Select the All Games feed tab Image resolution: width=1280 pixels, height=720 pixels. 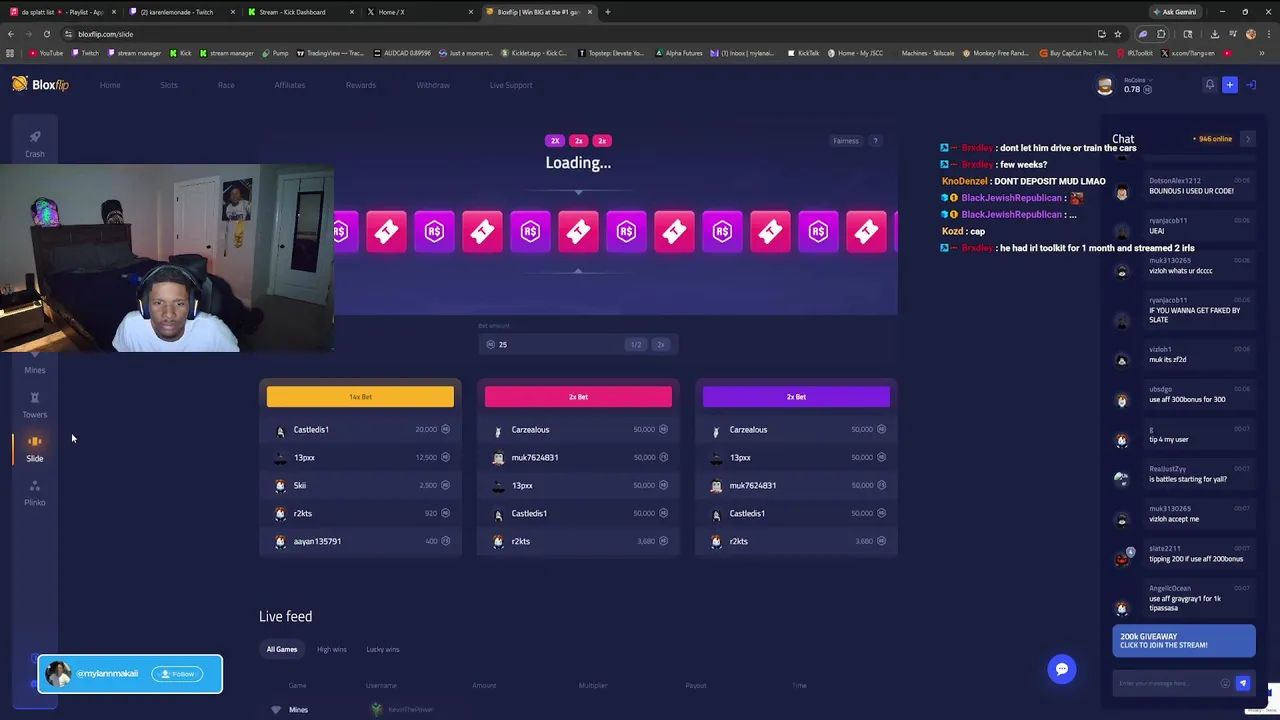click(x=282, y=649)
